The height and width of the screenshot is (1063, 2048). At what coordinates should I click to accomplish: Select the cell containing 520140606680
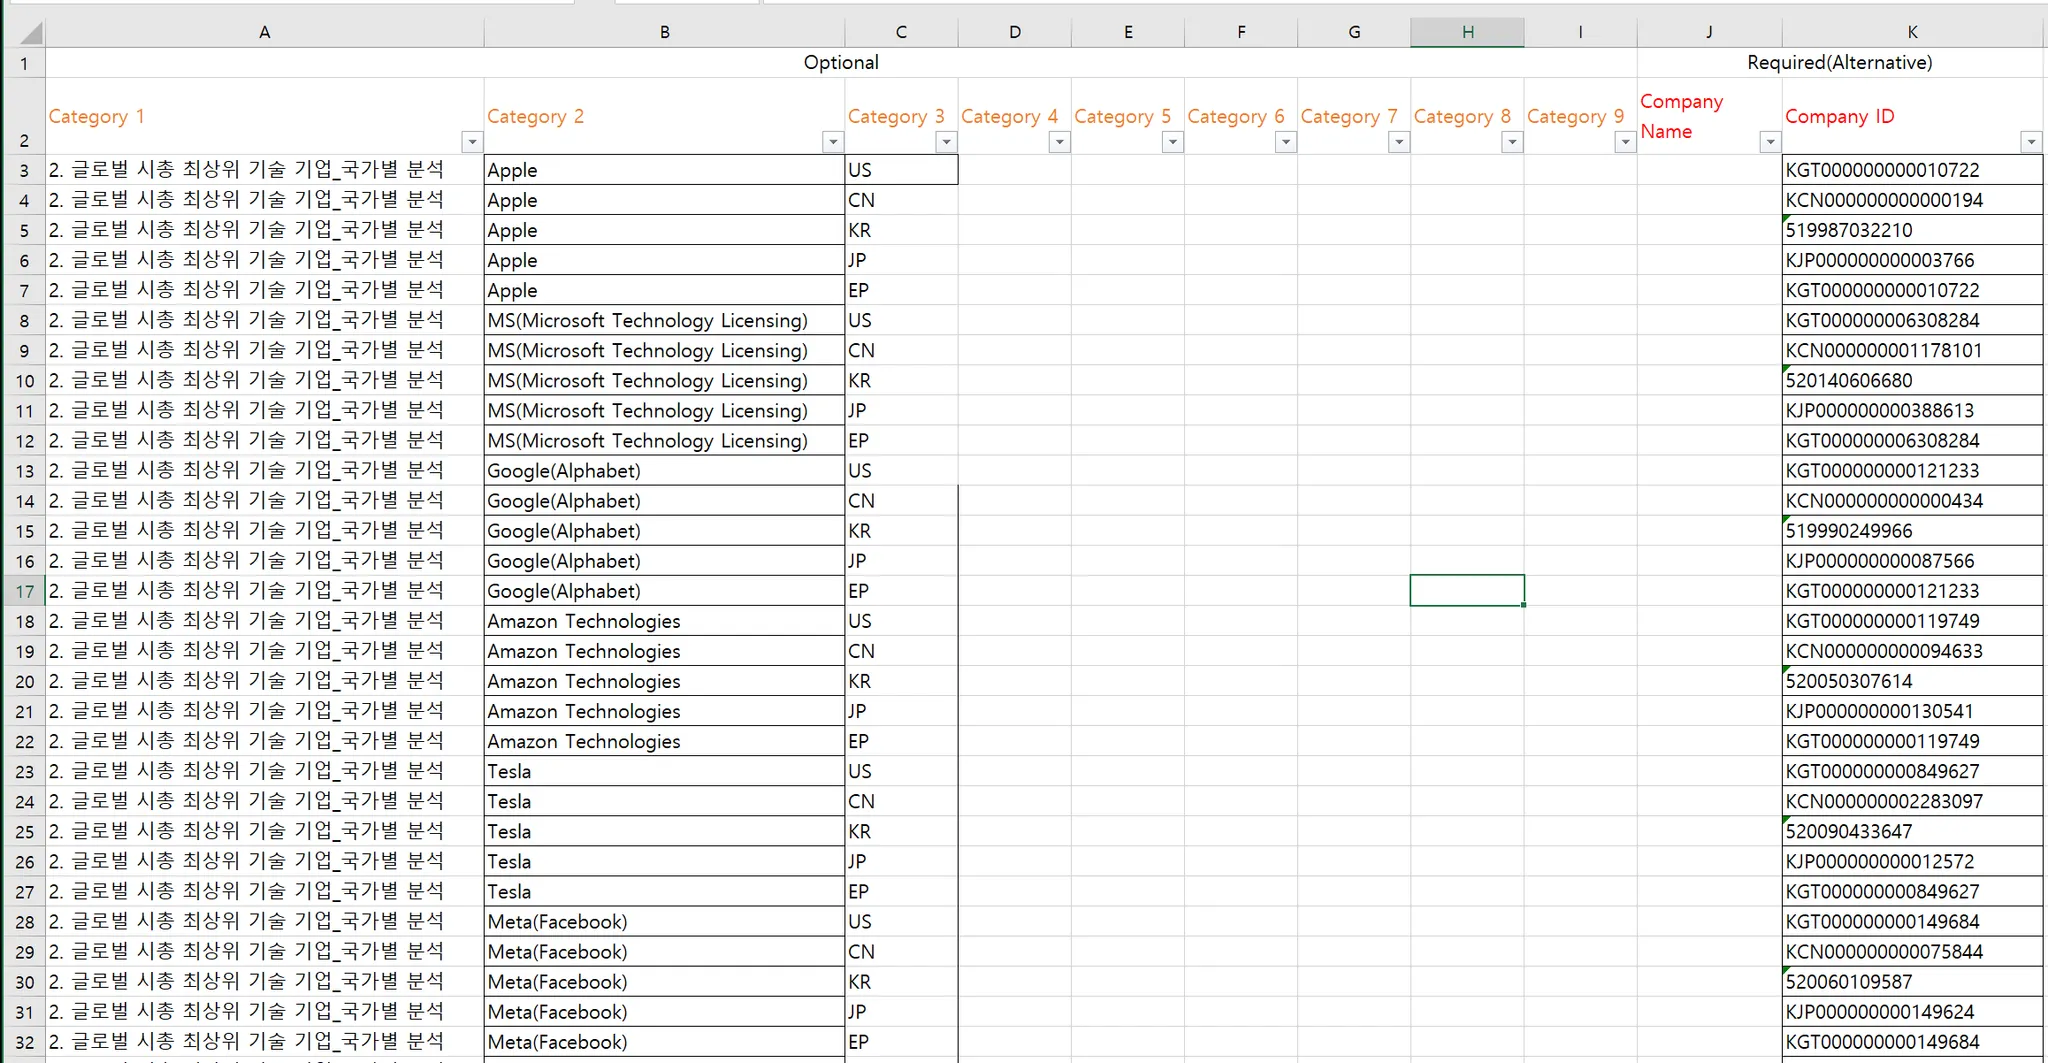click(1913, 381)
